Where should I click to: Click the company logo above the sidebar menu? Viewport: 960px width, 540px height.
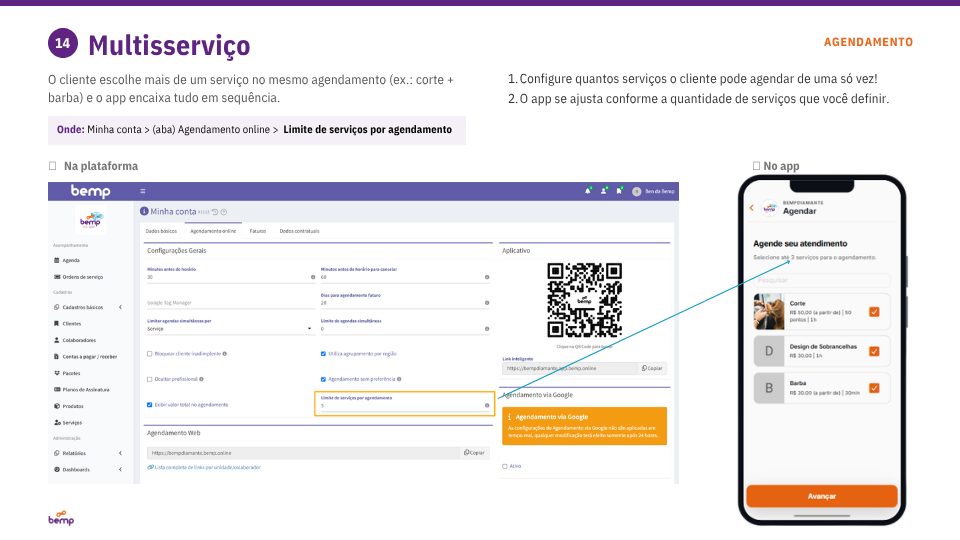91,220
